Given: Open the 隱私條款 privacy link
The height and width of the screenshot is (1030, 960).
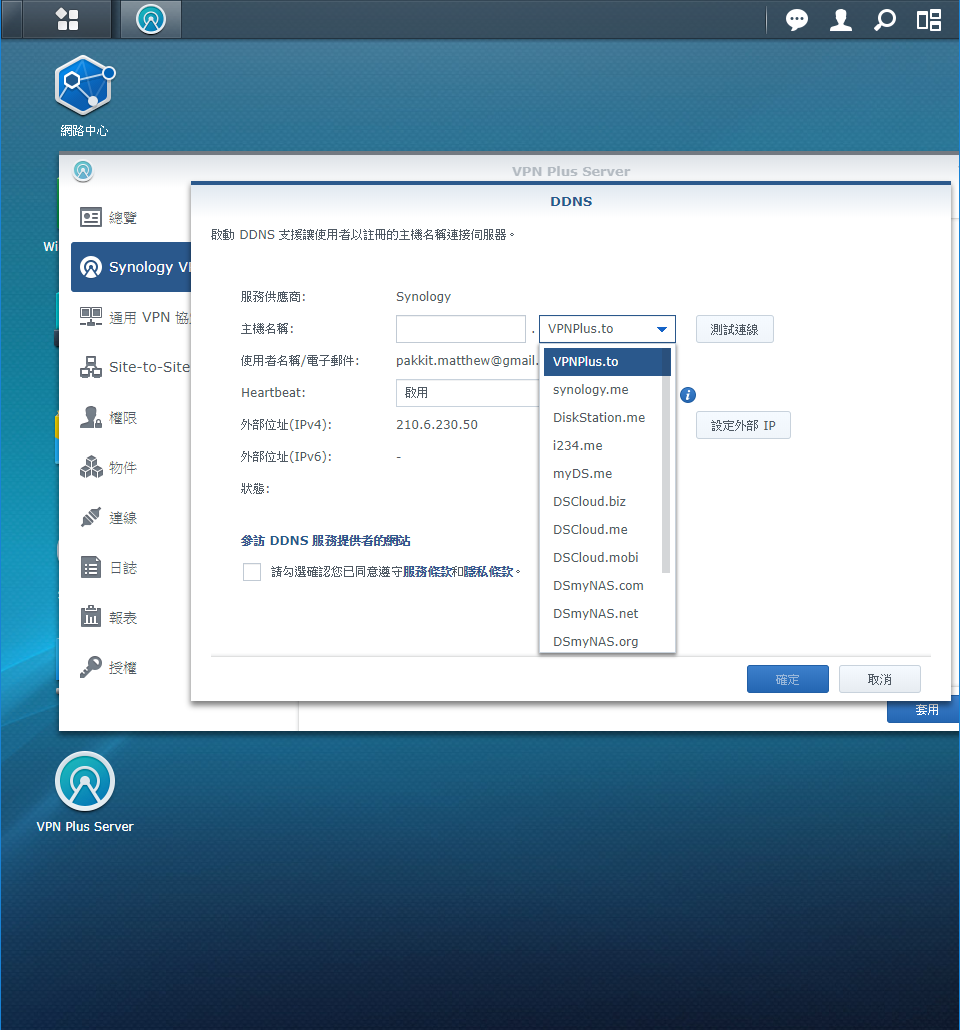Looking at the screenshot, I should click(489, 571).
